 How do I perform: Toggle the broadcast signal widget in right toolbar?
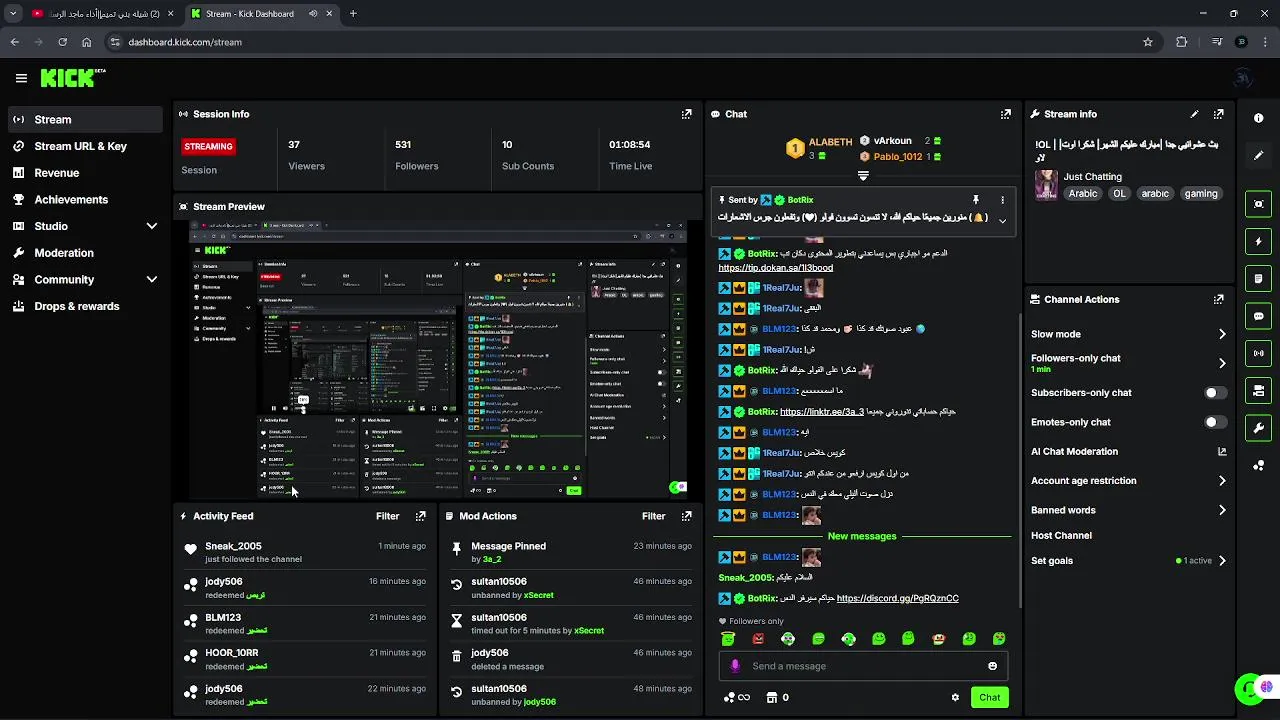click(1258, 353)
